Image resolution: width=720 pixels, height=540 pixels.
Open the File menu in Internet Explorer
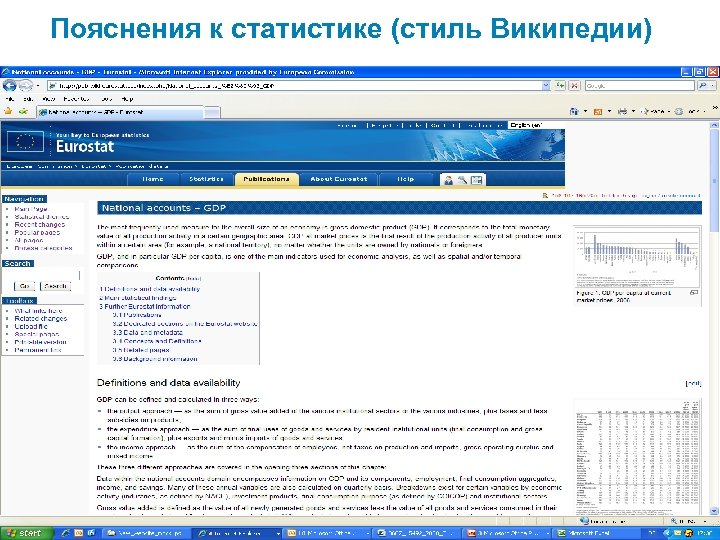(x=9, y=99)
